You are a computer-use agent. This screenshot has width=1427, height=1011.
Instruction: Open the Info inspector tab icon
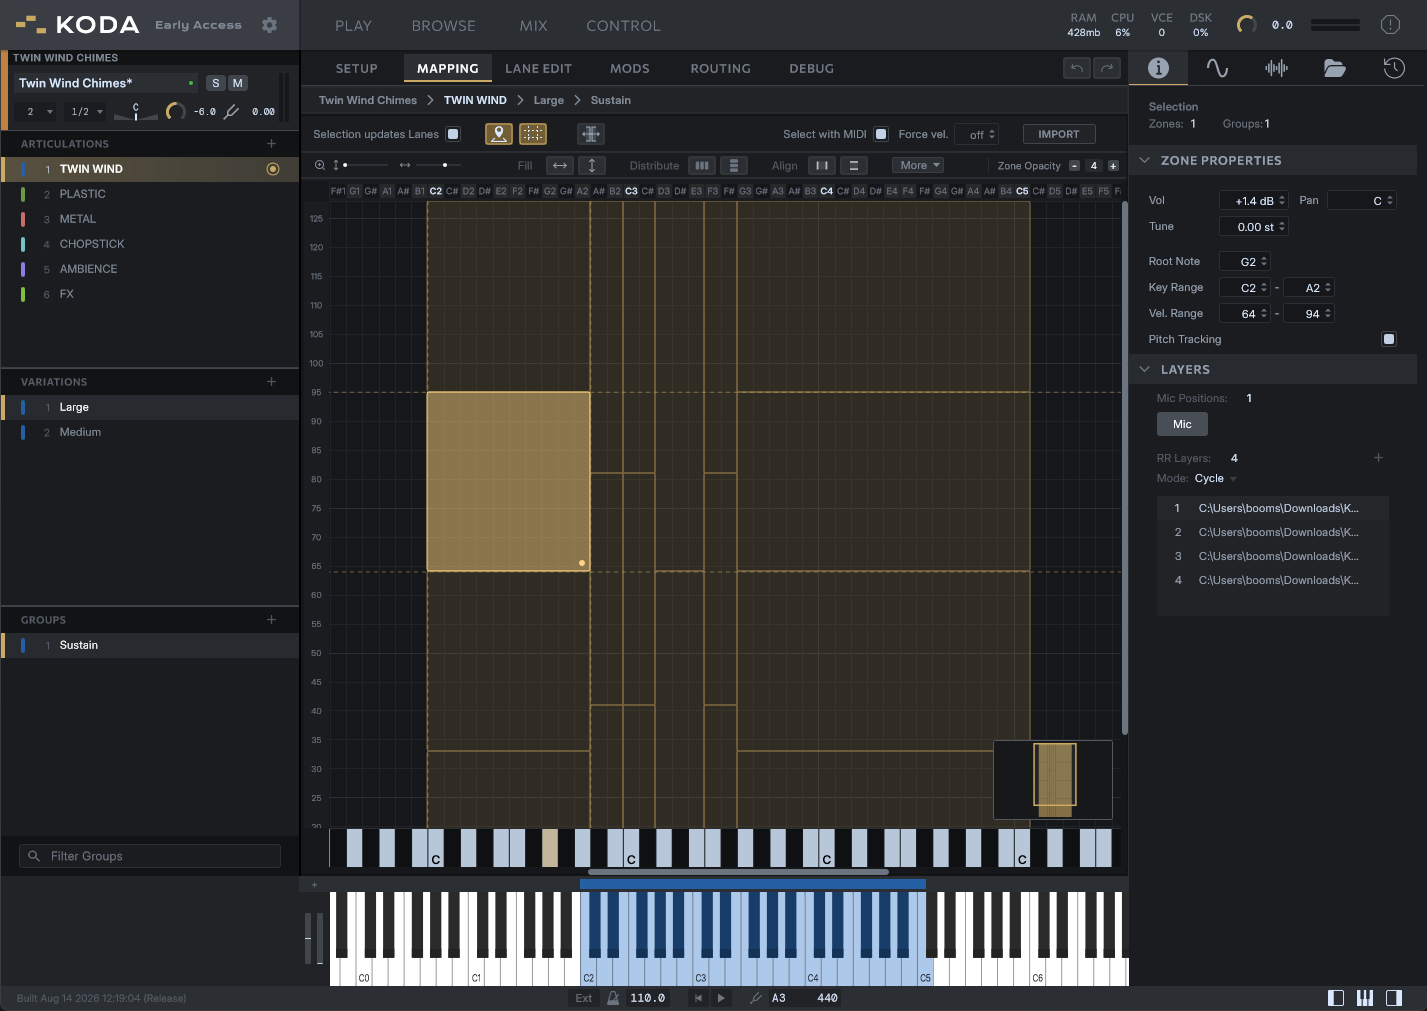(1158, 68)
